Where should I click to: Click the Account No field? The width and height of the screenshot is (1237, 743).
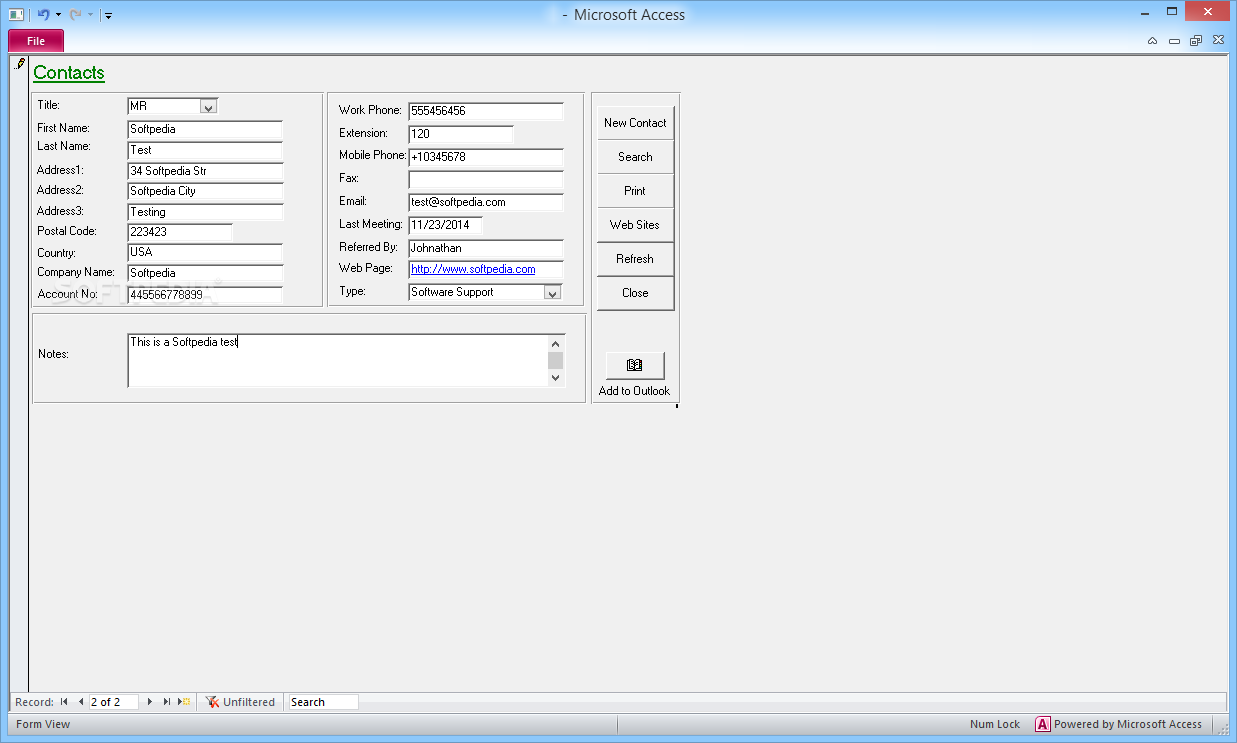205,295
